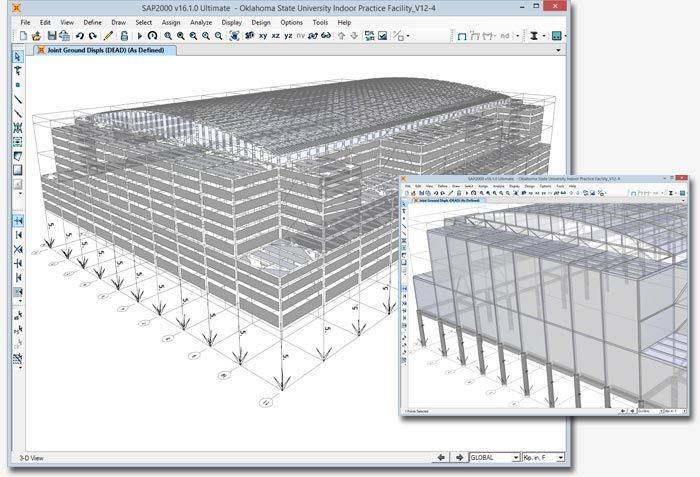Open dropdown next to I-beam design icon
Screen dimensions: 700x477
coord(544,36)
